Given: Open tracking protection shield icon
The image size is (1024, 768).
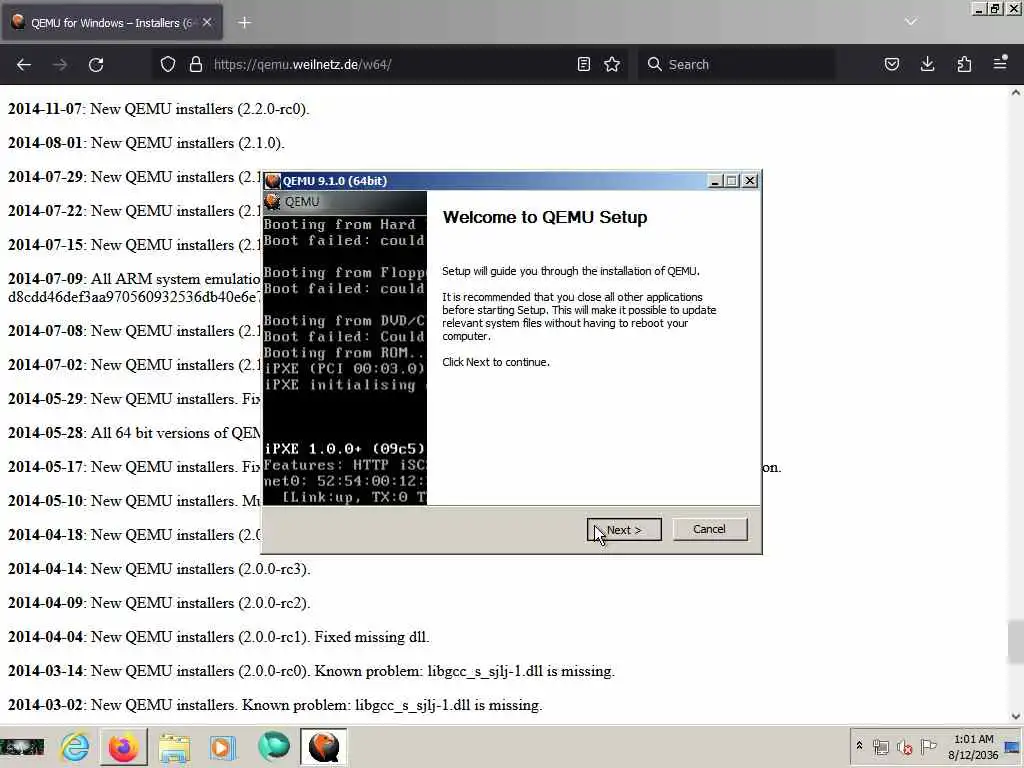Looking at the screenshot, I should coord(168,65).
